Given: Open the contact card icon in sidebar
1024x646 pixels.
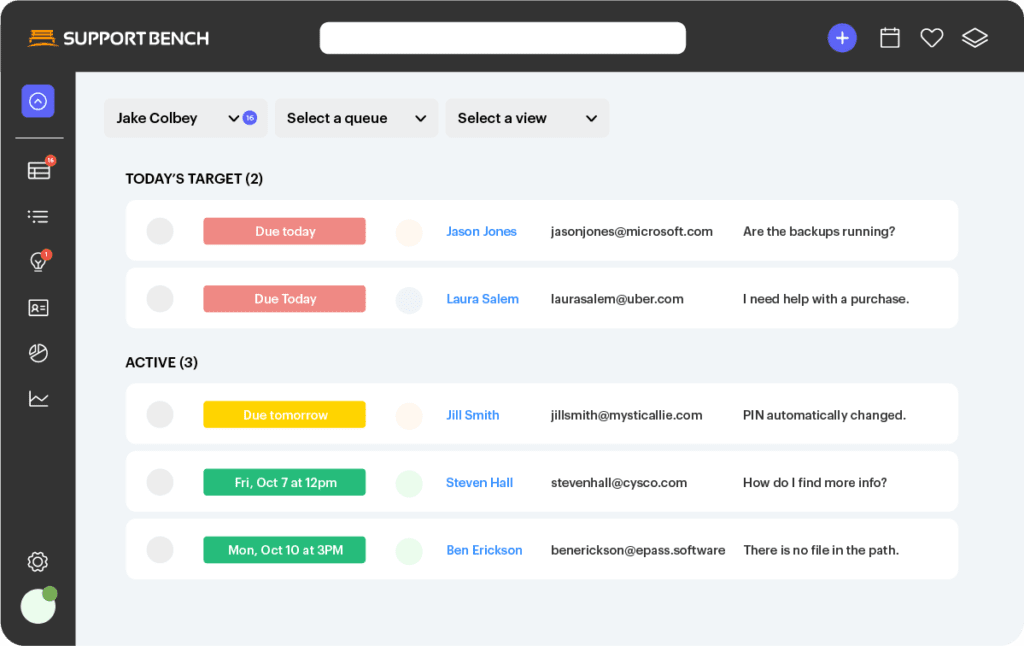Looking at the screenshot, I should [x=39, y=308].
